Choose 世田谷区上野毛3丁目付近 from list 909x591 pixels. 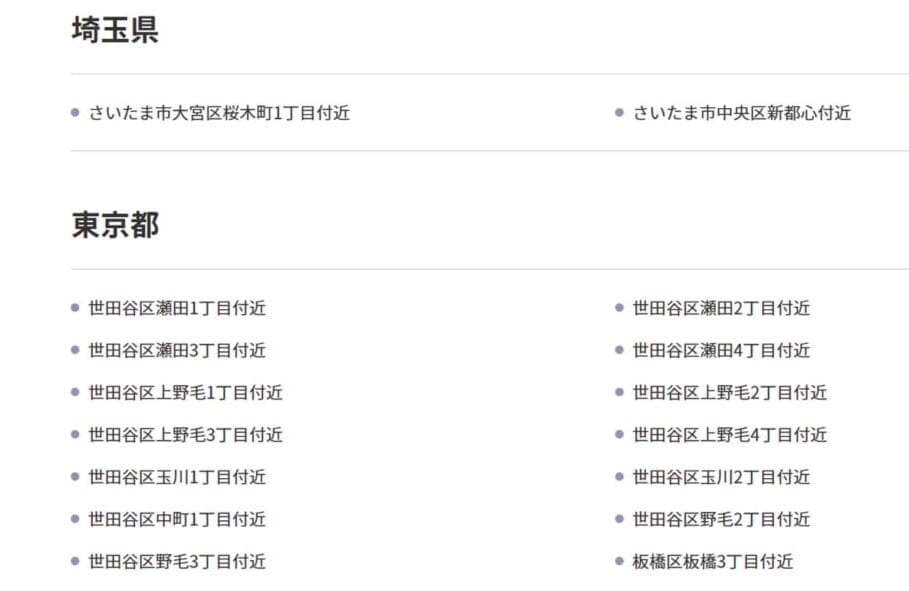(x=186, y=435)
